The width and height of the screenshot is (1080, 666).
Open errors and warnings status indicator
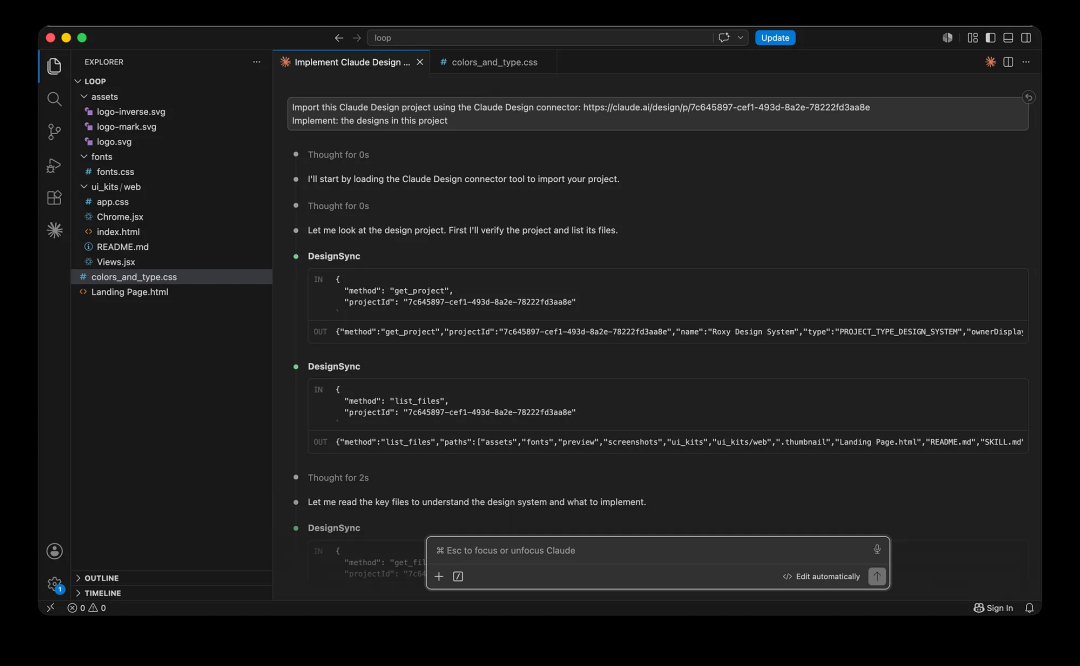click(x=87, y=608)
